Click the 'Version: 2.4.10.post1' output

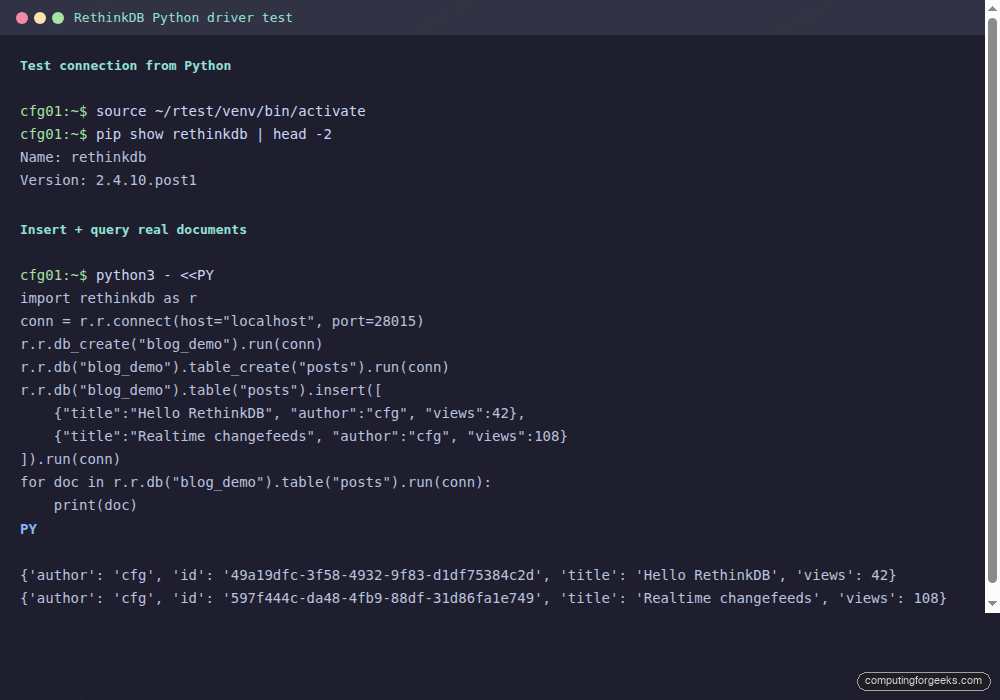pyautogui.click(x=108, y=180)
